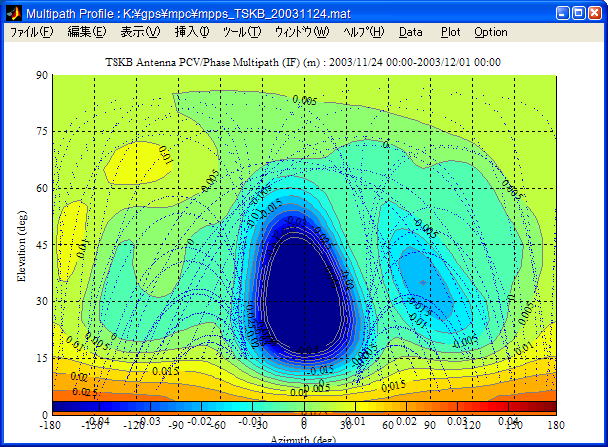Open the 挿入(I) menu
608x447 pixels.
point(192,32)
